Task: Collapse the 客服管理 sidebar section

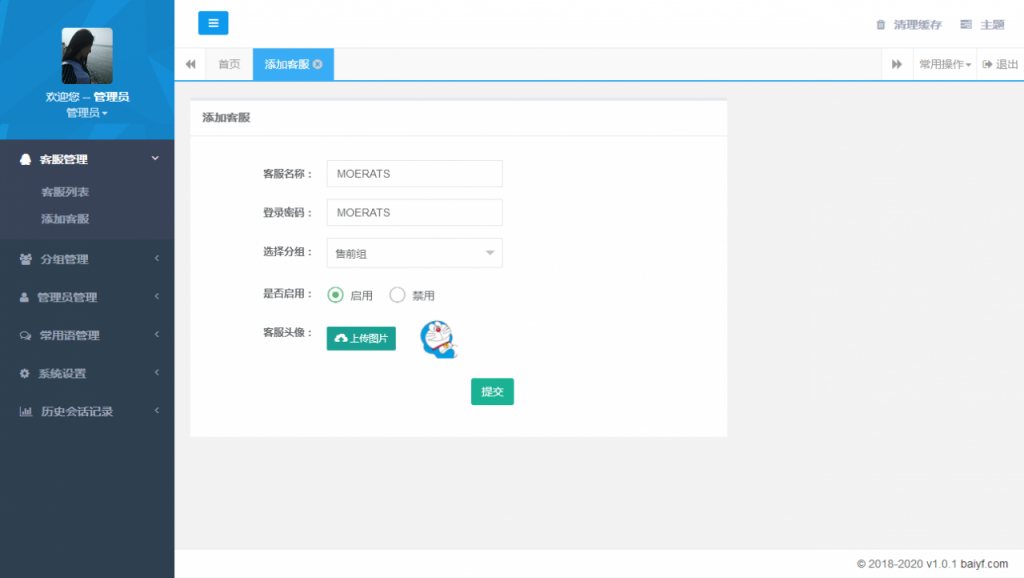Action: [x=155, y=158]
